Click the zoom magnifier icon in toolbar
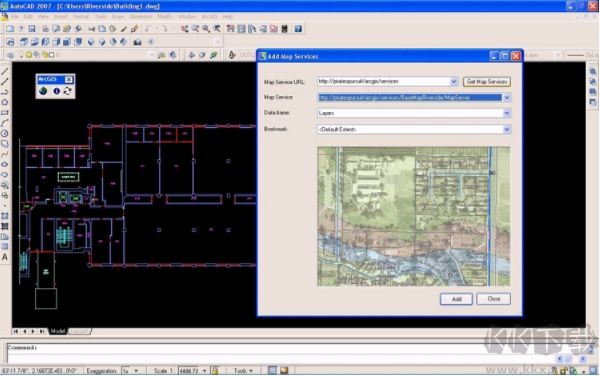The image size is (600, 376). 206,29
